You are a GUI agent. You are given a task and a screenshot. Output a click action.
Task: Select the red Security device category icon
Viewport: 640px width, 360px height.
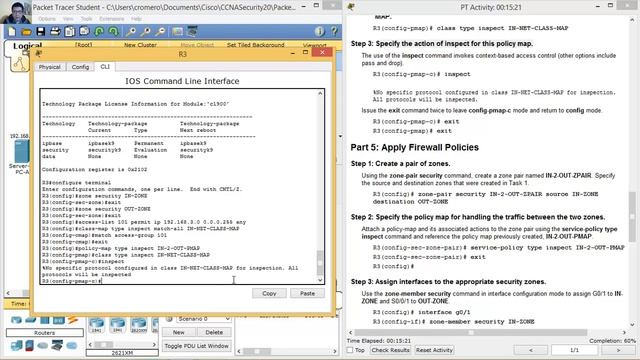29,346
